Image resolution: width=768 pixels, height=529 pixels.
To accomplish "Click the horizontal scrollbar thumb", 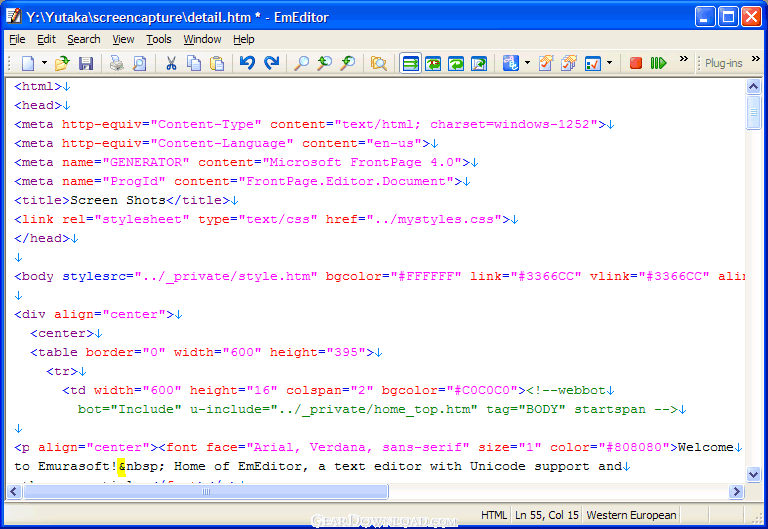I will pos(206,491).
